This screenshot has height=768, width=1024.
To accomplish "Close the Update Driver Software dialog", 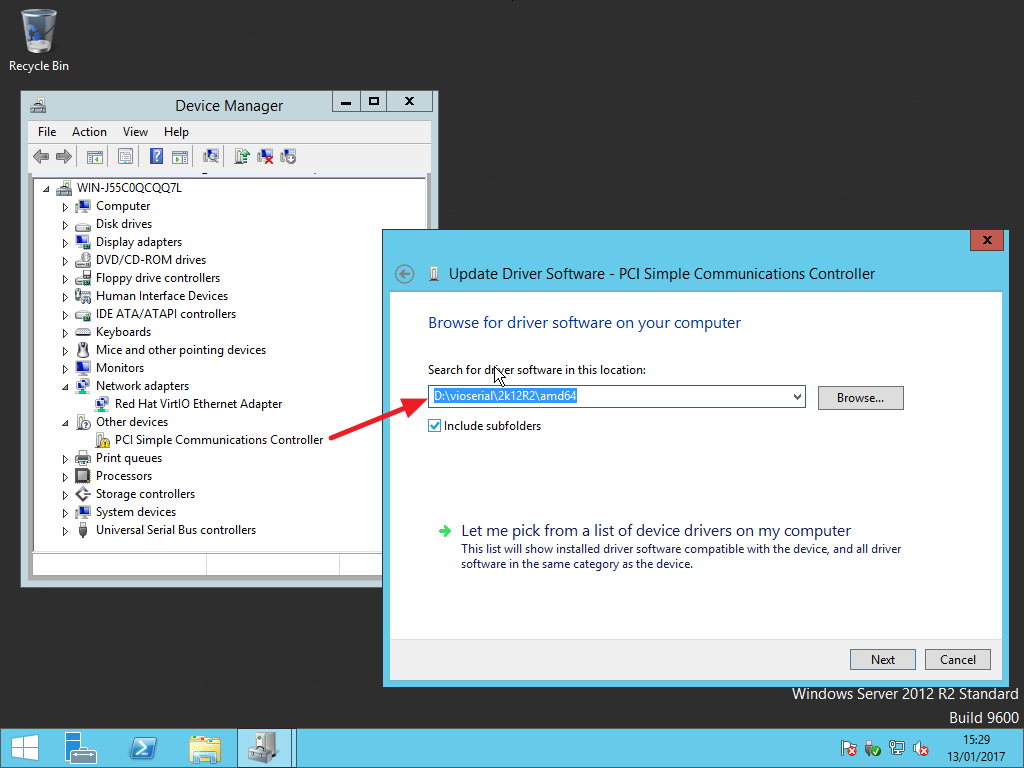I will pos(987,240).
